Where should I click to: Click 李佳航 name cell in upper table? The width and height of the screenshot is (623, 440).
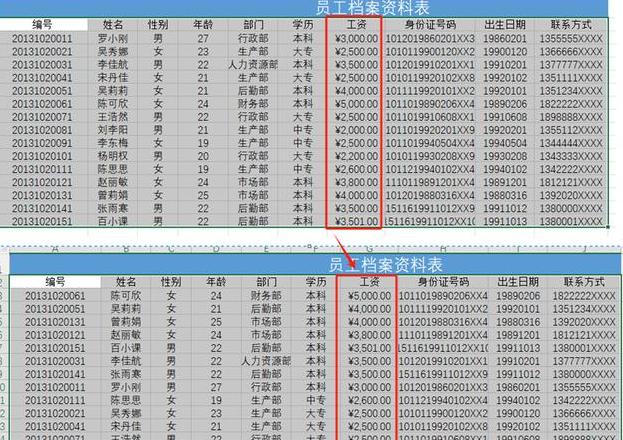112,64
